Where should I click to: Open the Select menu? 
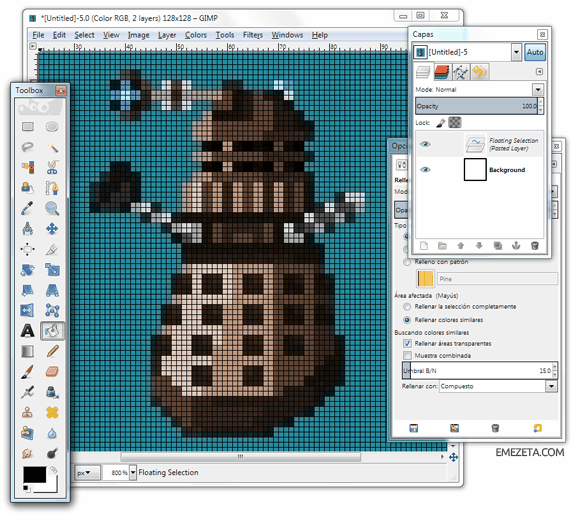pos(84,35)
